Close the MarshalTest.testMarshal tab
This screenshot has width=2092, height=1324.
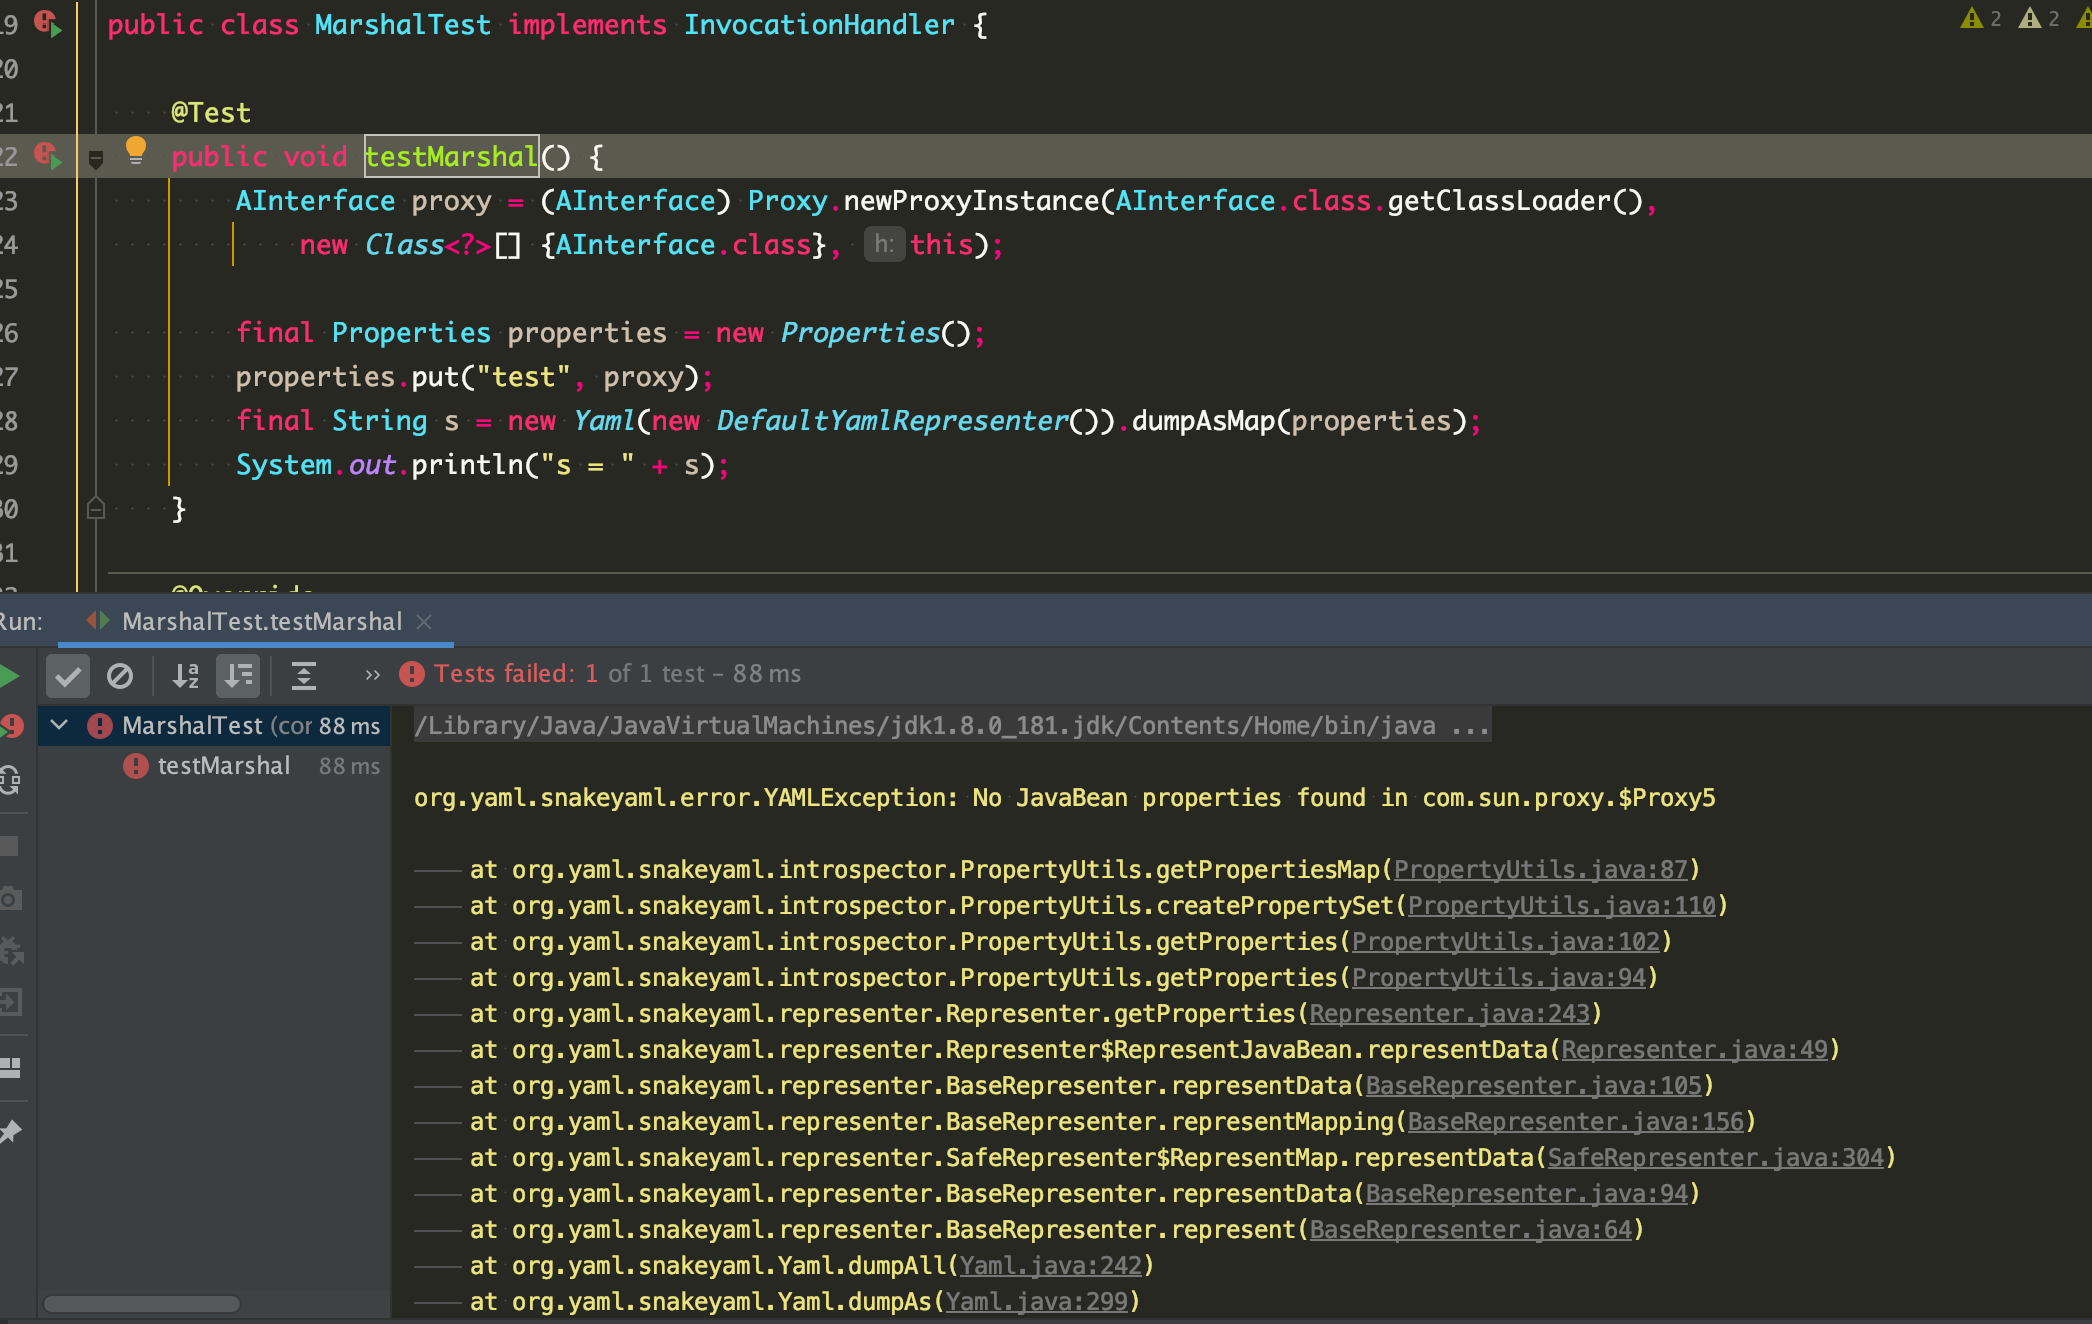pyautogui.click(x=424, y=621)
